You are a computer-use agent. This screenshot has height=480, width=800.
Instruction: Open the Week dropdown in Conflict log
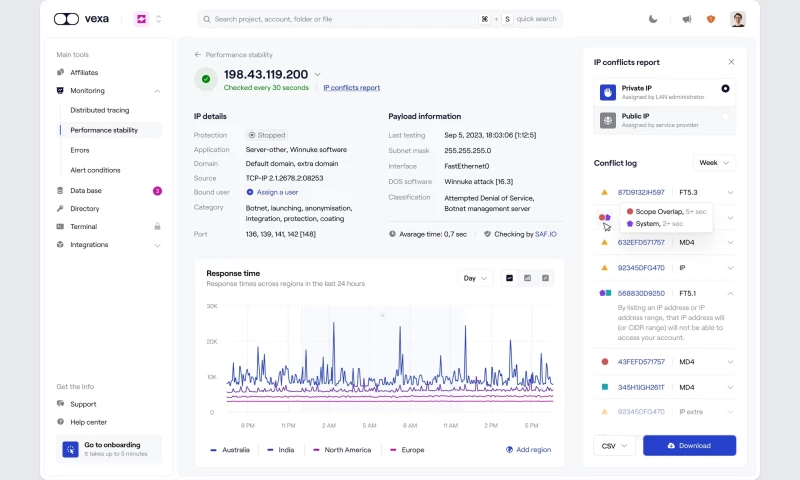coord(713,162)
